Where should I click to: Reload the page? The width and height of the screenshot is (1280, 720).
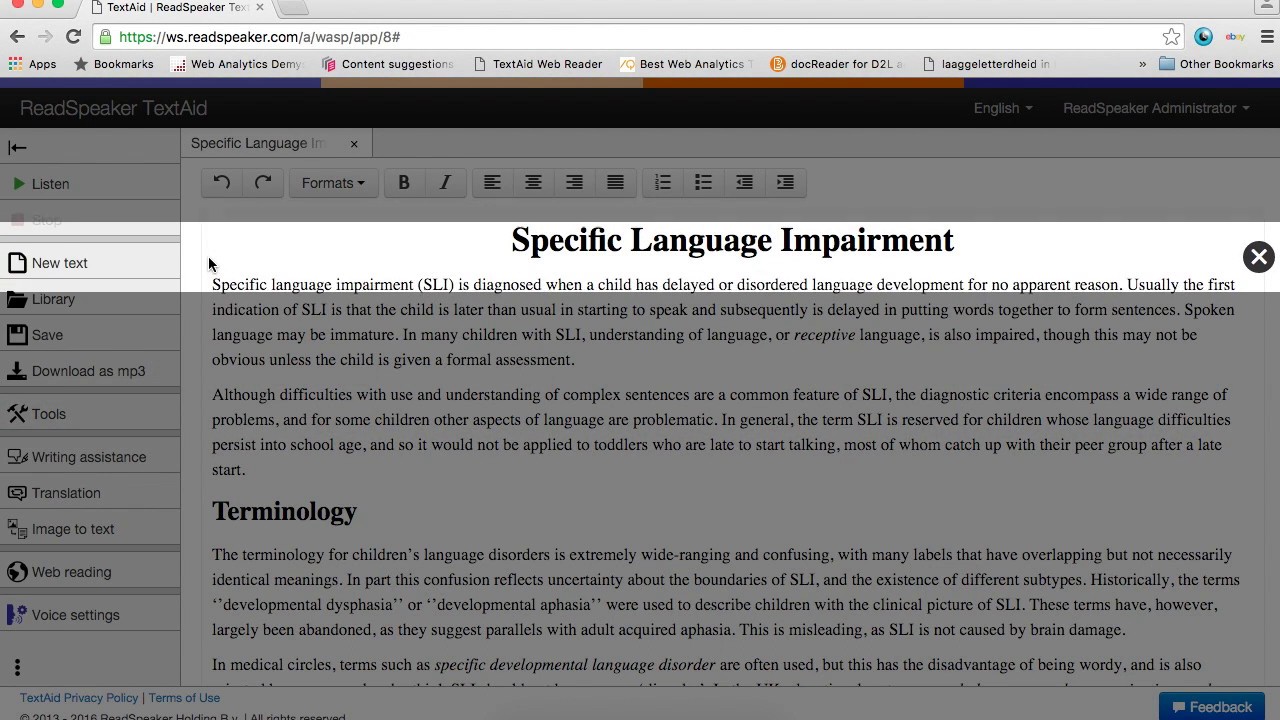point(73,37)
